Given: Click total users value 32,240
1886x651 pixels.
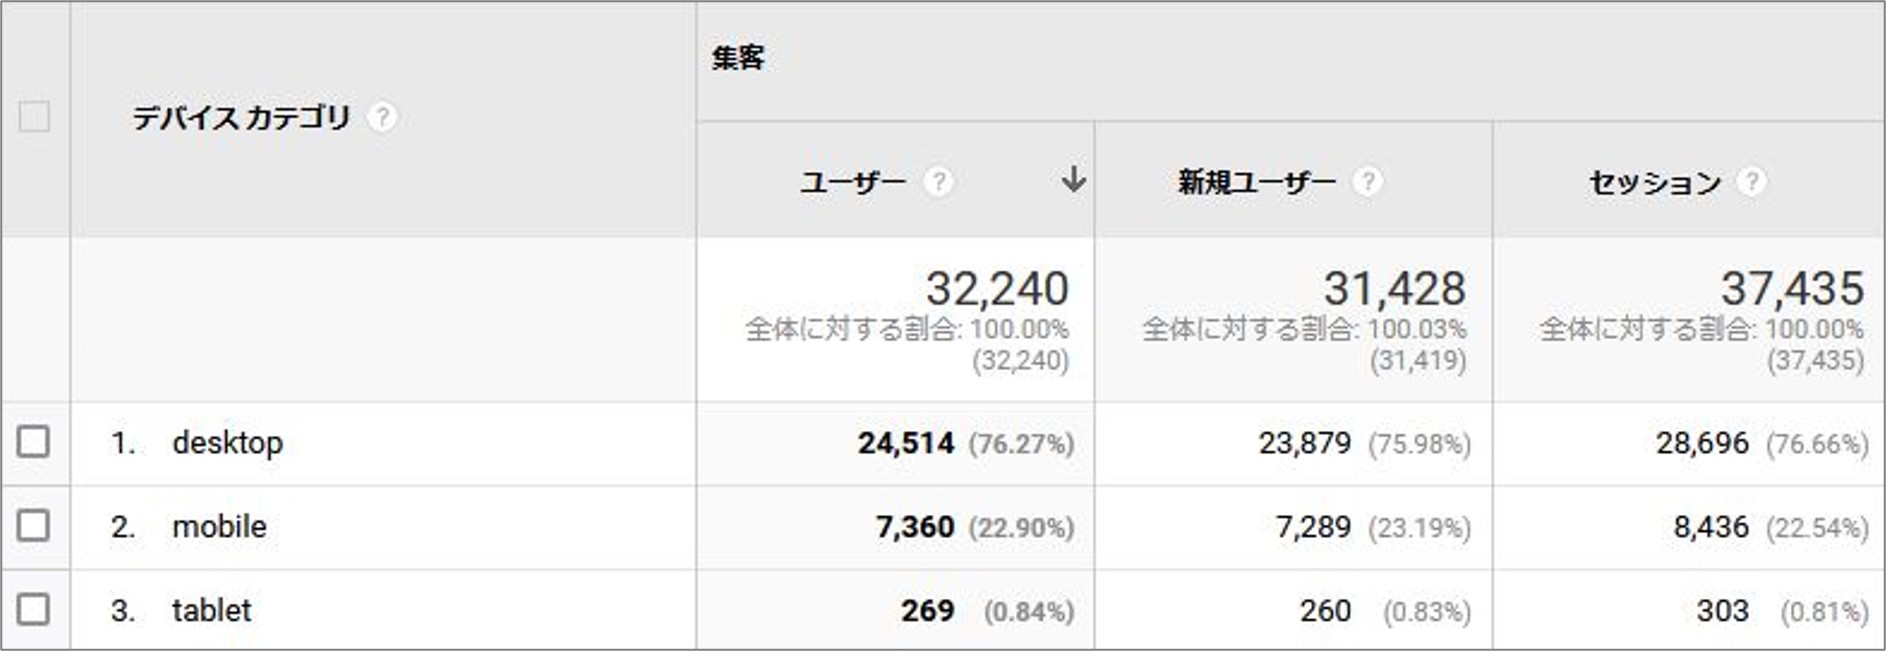Looking at the screenshot, I should click(x=996, y=289).
